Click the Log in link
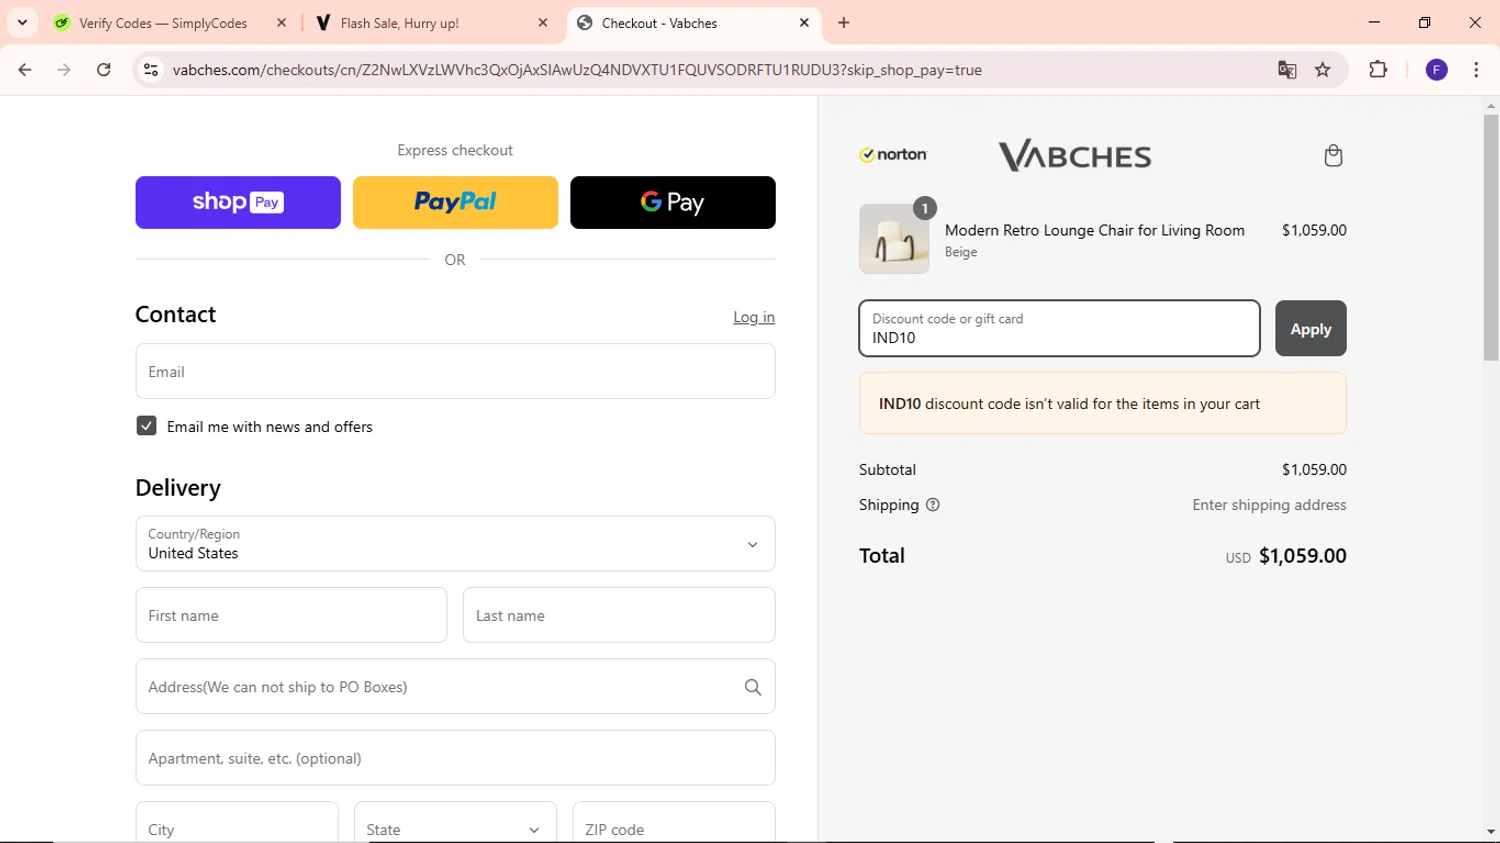1500x843 pixels. 754,317
